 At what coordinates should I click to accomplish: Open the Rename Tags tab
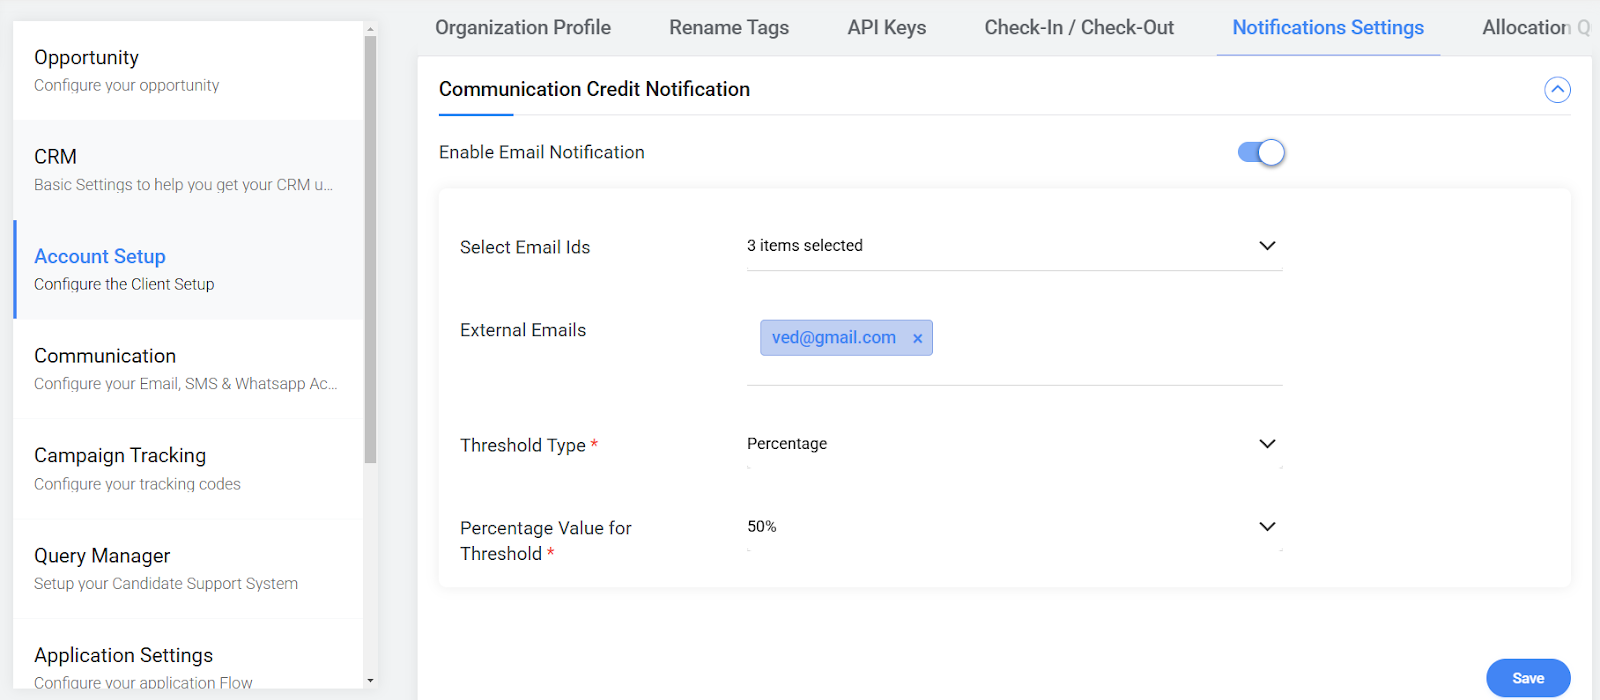point(729,28)
